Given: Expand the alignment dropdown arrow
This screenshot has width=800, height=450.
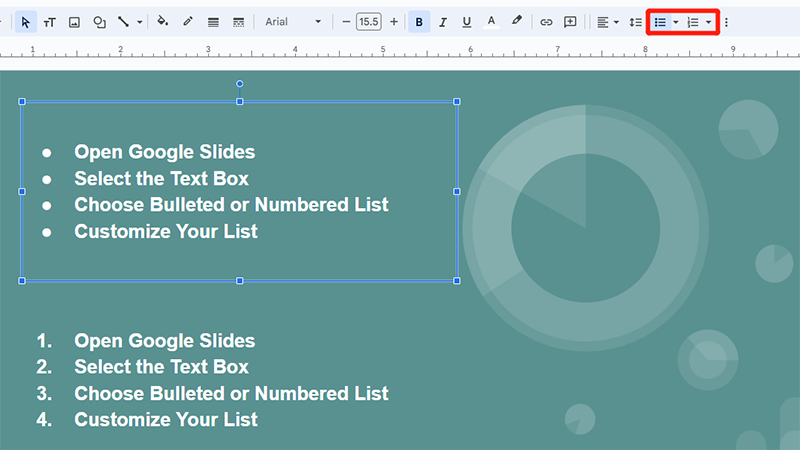Looking at the screenshot, I should click(x=616, y=22).
